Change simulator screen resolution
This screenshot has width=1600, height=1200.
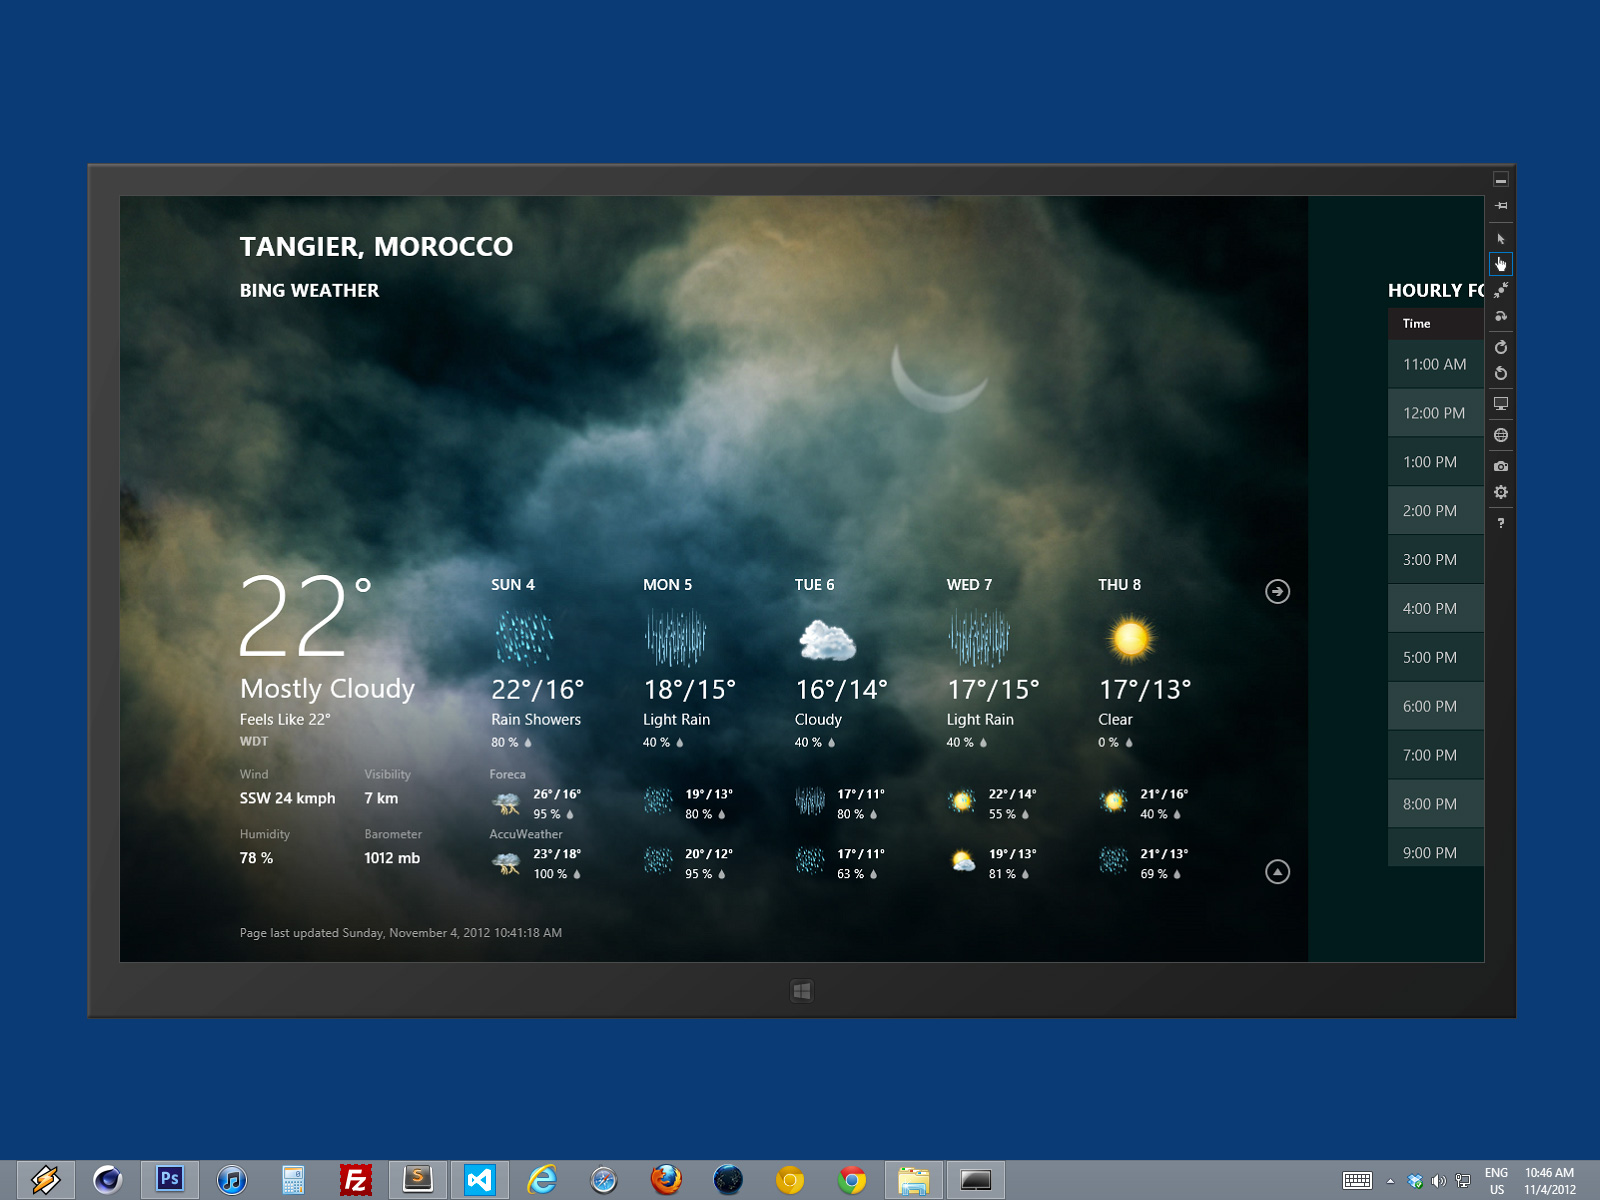click(x=1501, y=404)
